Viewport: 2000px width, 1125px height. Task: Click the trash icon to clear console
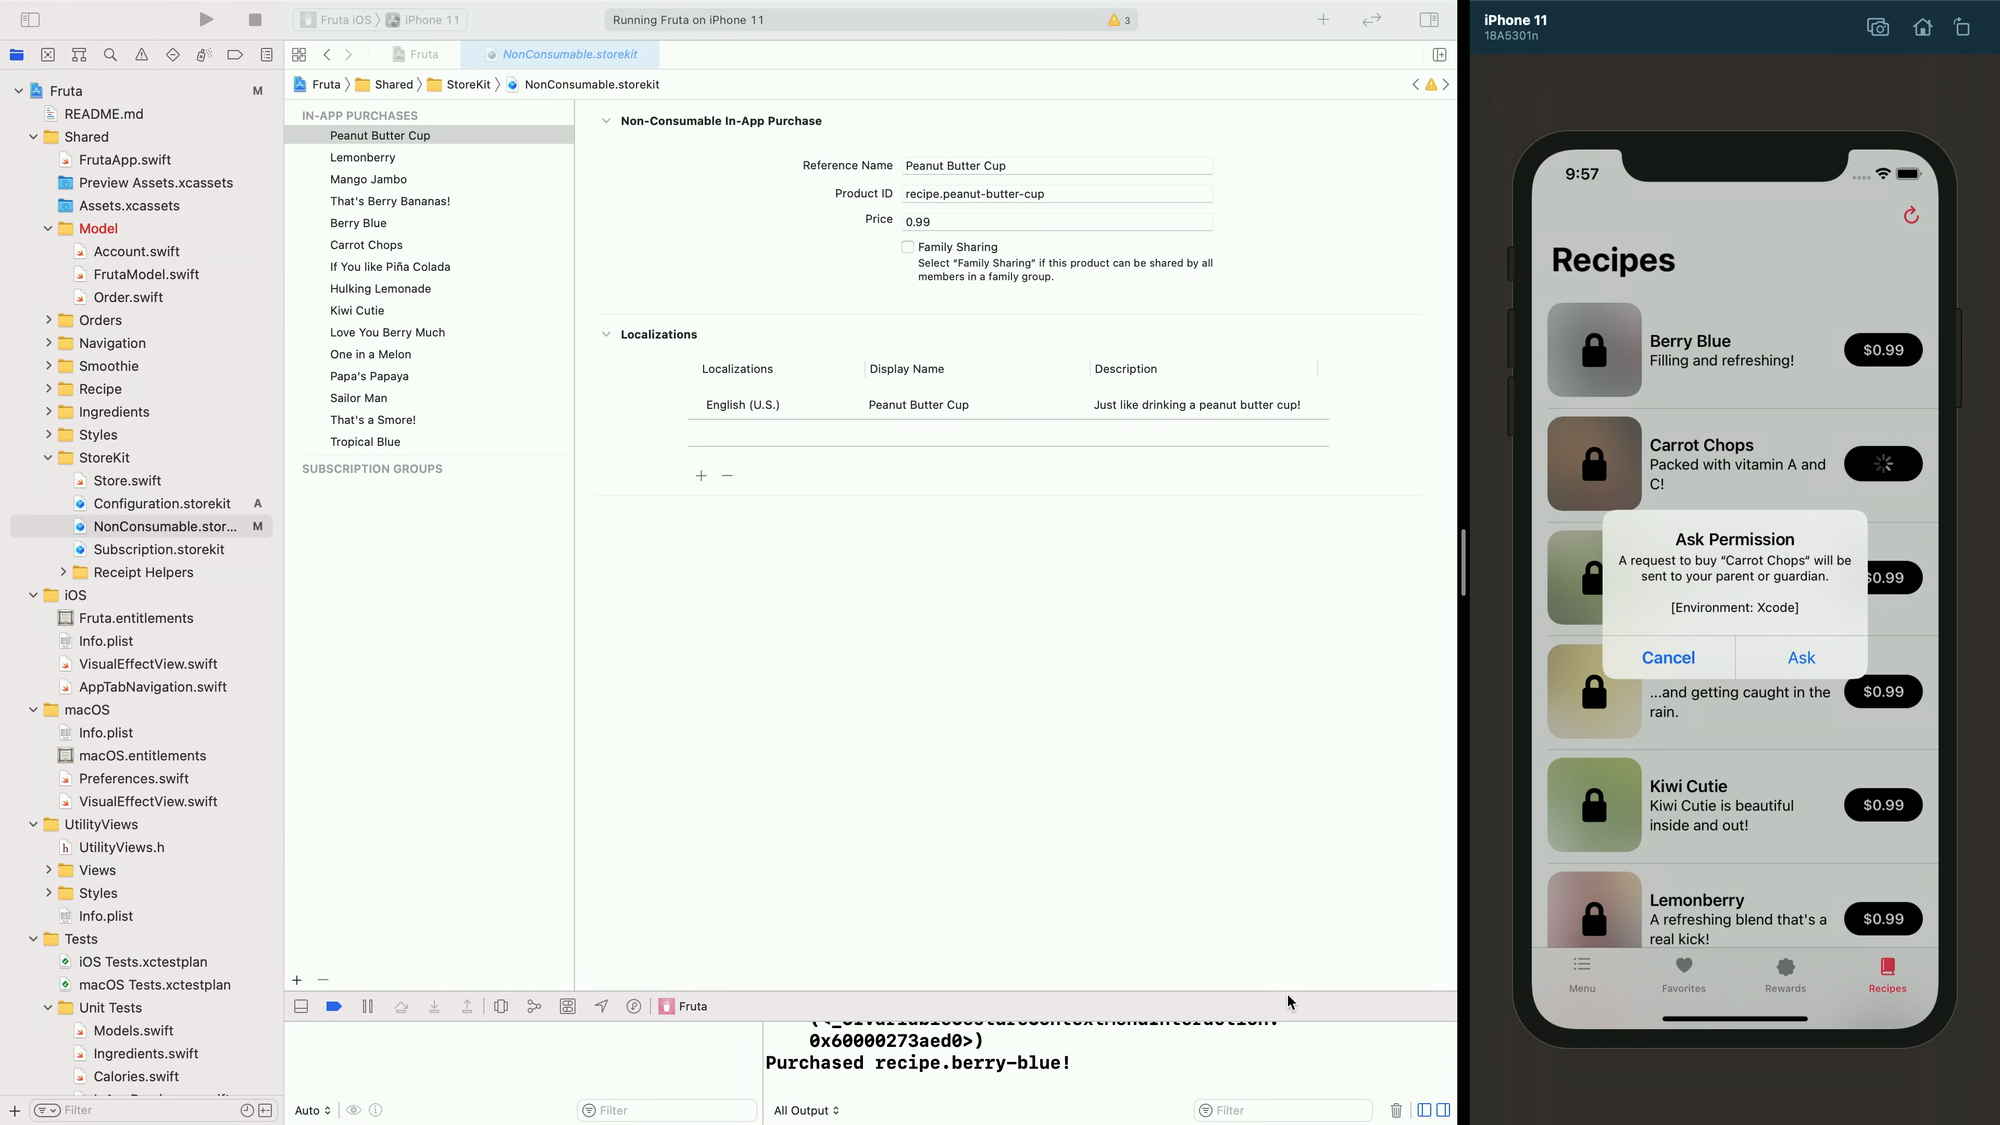[x=1396, y=1110]
